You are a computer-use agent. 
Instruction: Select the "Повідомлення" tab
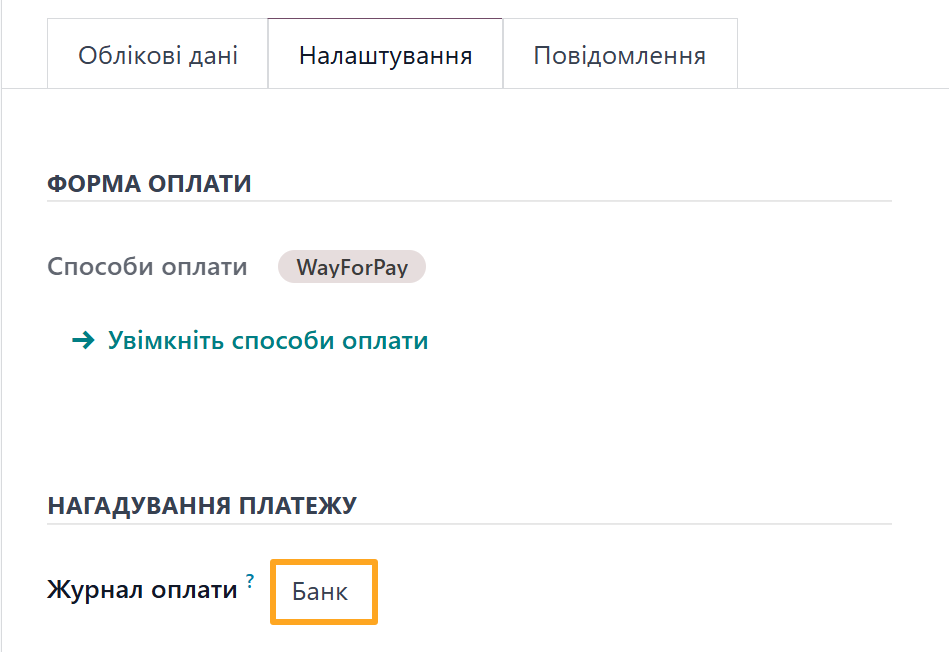click(620, 55)
